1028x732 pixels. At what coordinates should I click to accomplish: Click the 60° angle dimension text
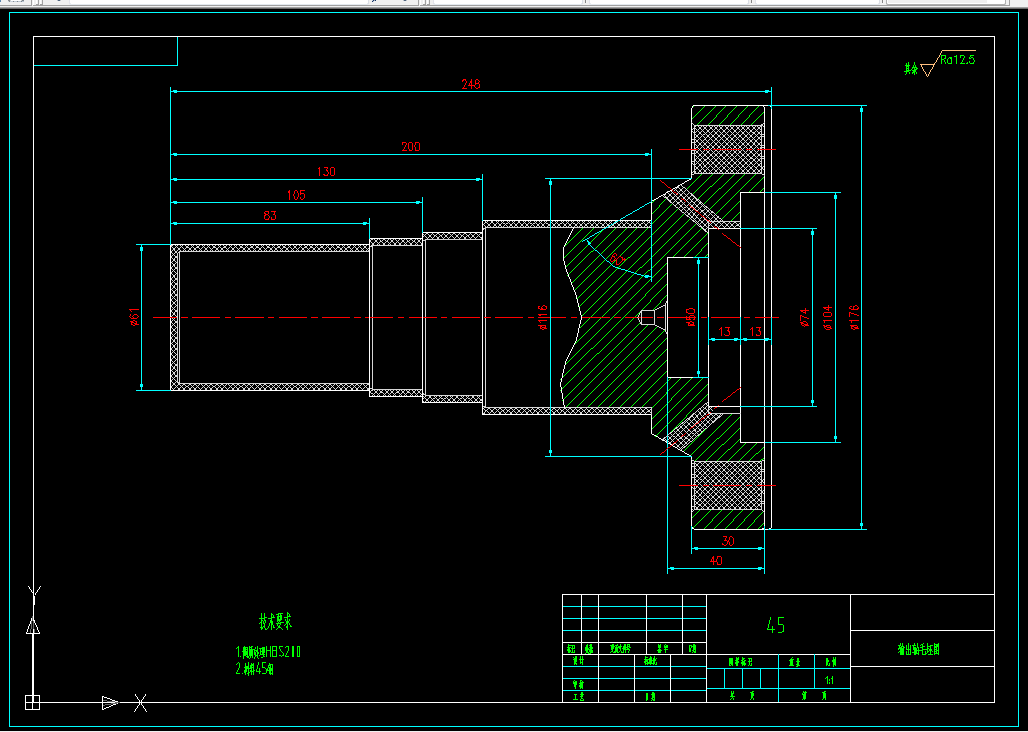pos(617,259)
